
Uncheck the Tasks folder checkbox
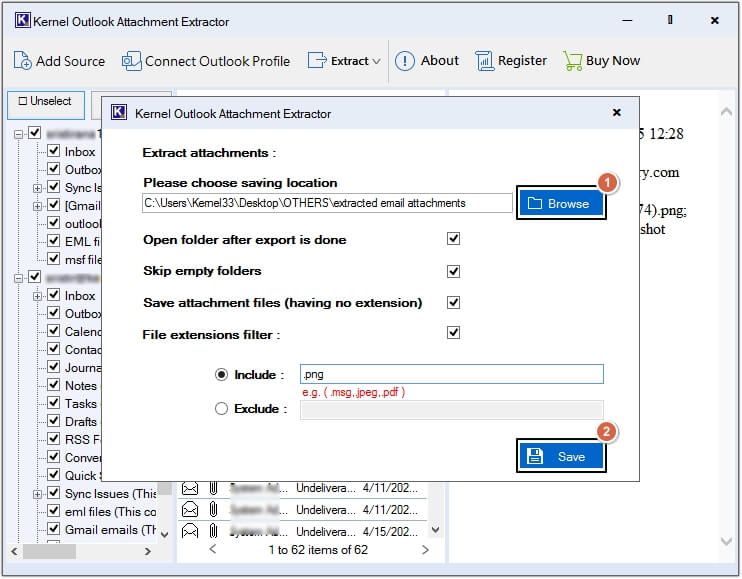pyautogui.click(x=54, y=403)
